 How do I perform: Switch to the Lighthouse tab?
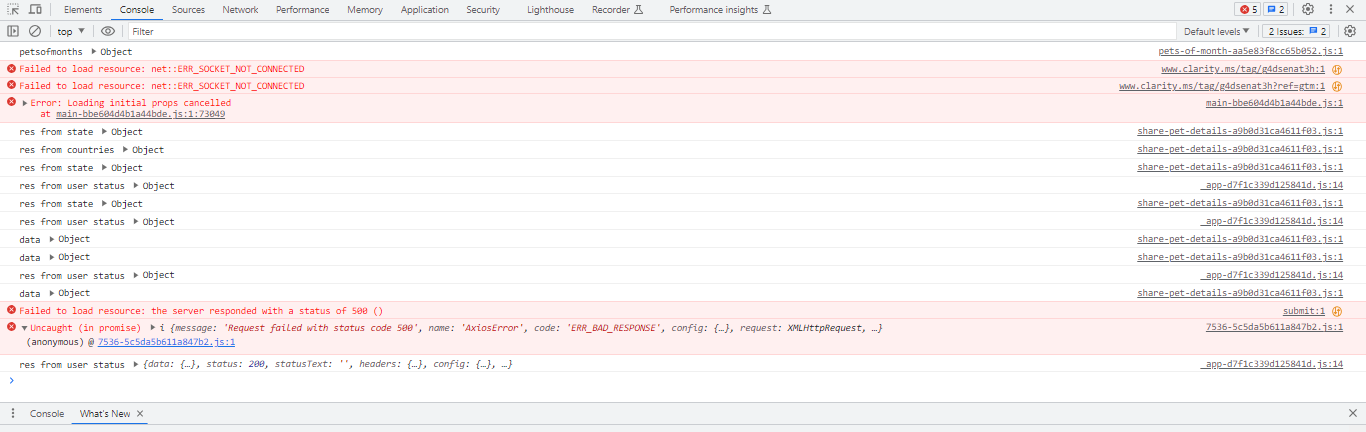(548, 9)
